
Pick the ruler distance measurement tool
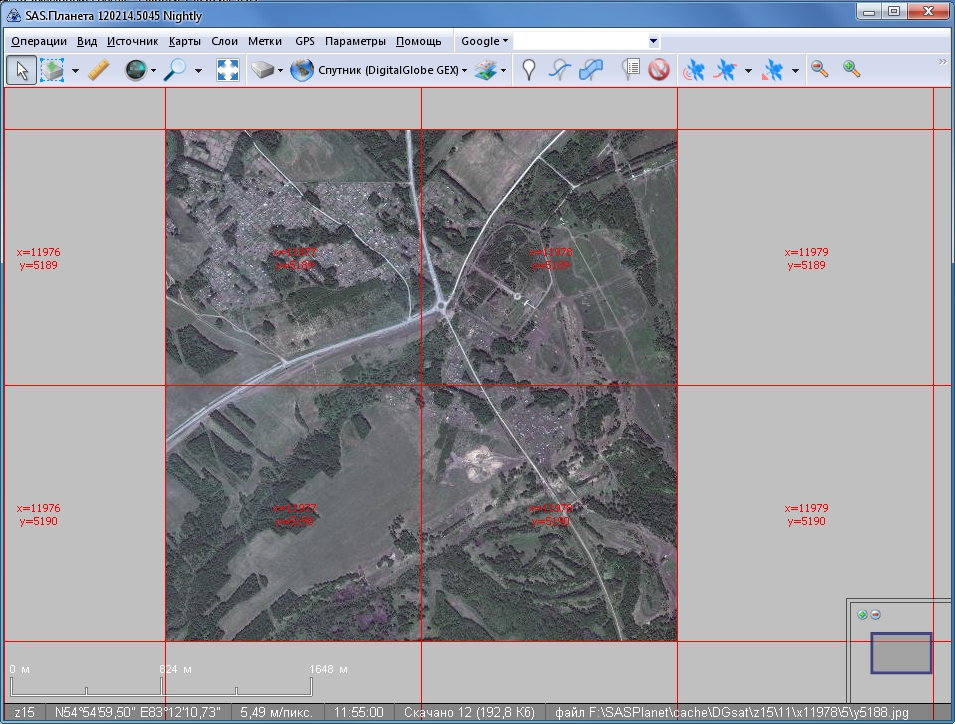(98, 70)
